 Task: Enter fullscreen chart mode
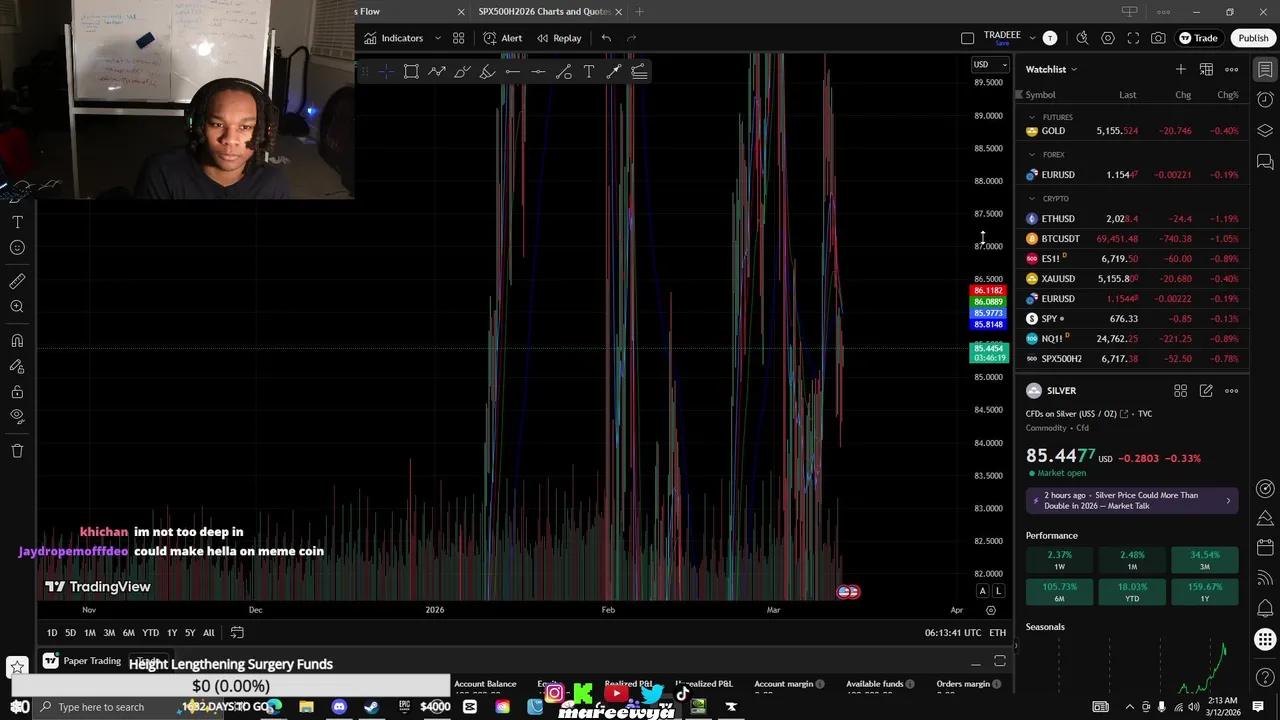click(x=1133, y=38)
